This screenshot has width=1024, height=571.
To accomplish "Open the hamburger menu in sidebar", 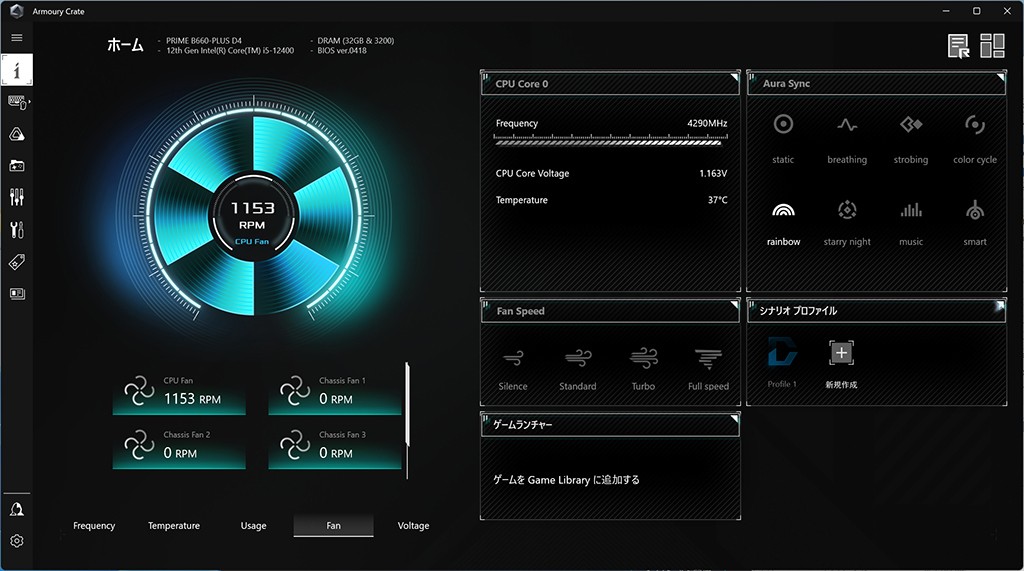I will tap(16, 37).
